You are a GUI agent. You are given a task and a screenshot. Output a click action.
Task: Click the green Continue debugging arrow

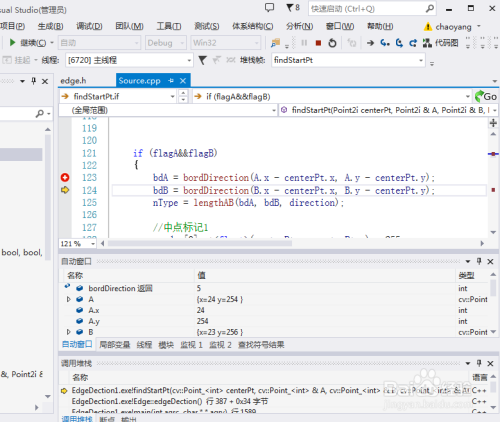[12, 43]
